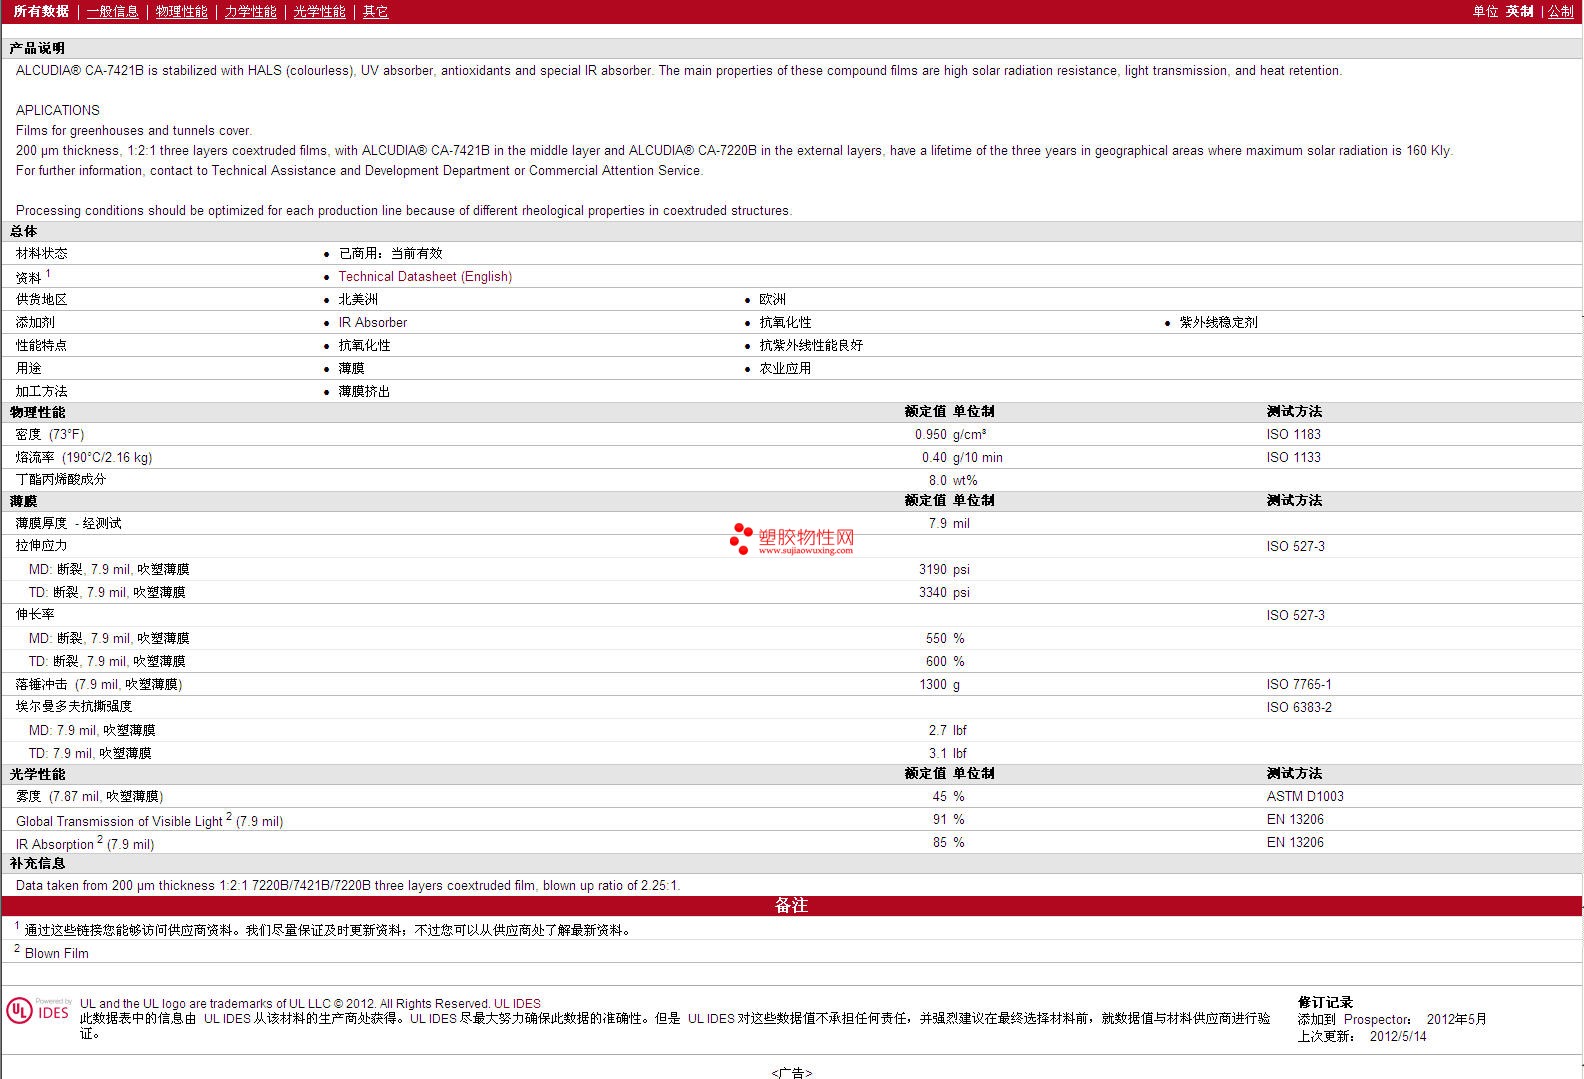Click ISO 1133 test method
The height and width of the screenshot is (1079, 1584).
click(1294, 458)
